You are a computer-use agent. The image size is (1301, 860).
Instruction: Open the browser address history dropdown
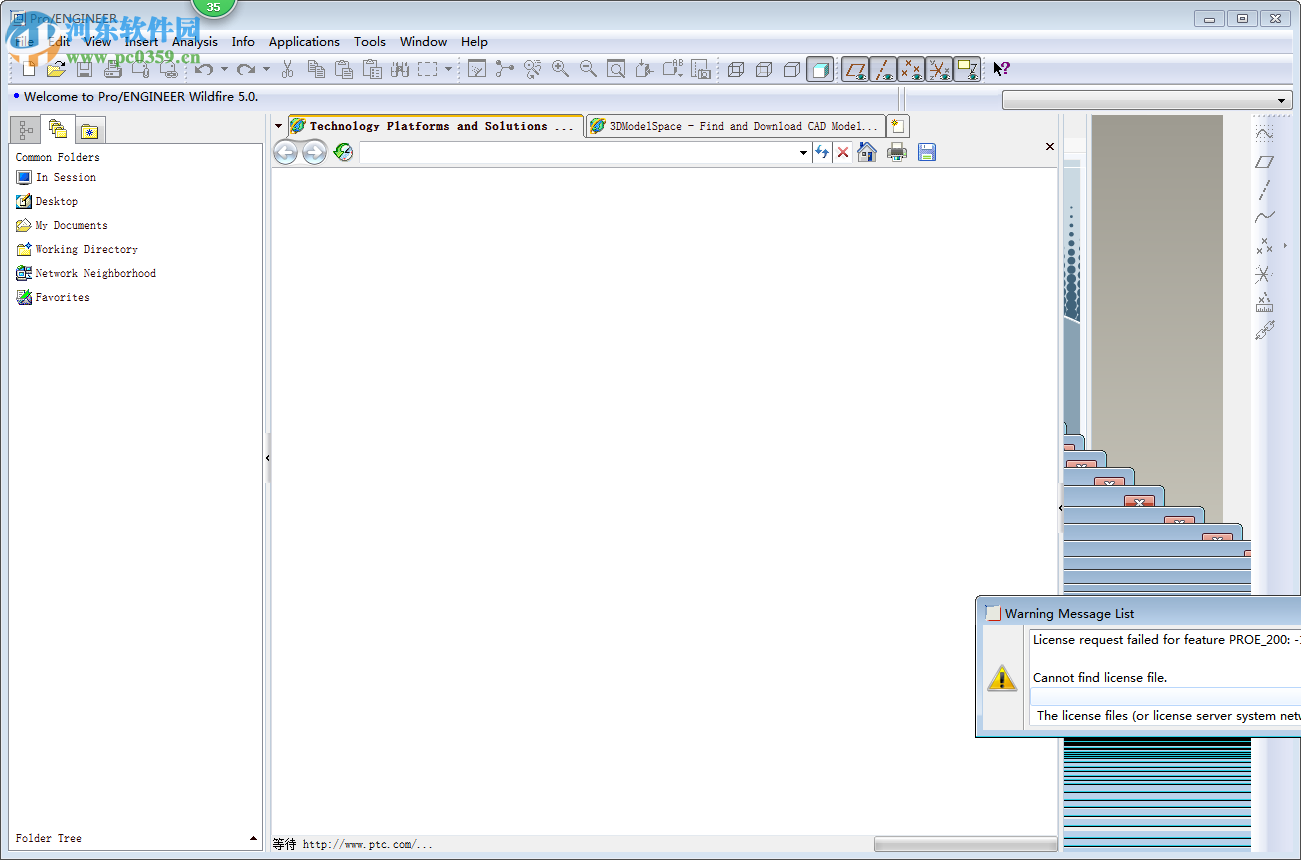(x=804, y=153)
